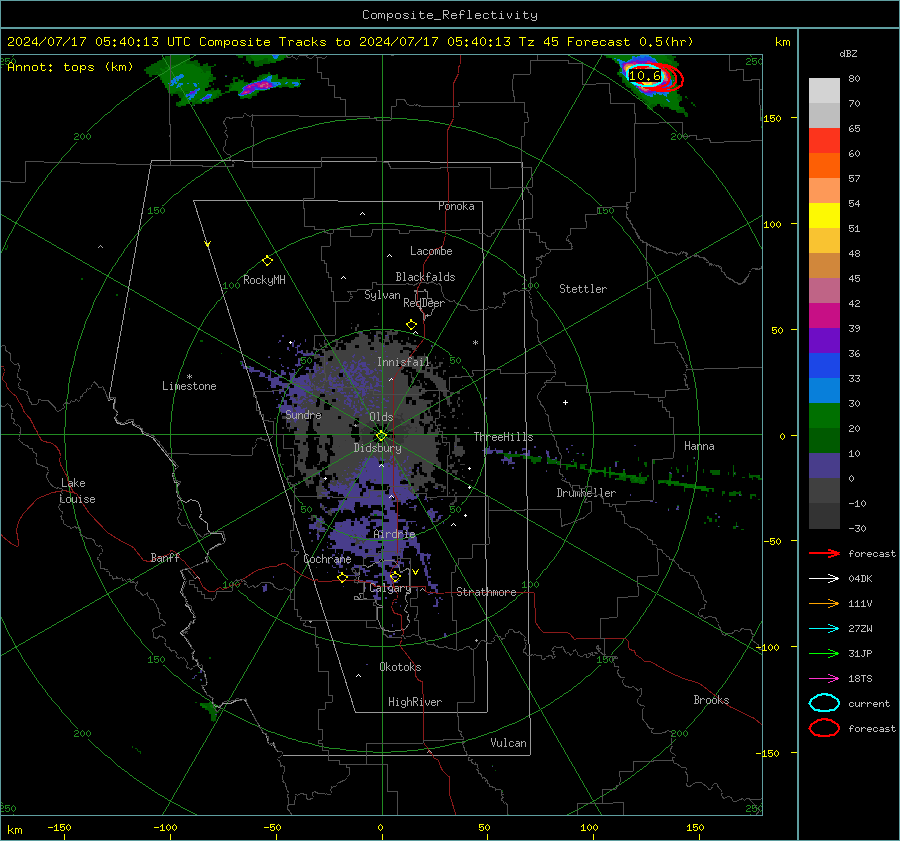Click the Ponoka city label
The width and height of the screenshot is (900, 841).
[456, 206]
